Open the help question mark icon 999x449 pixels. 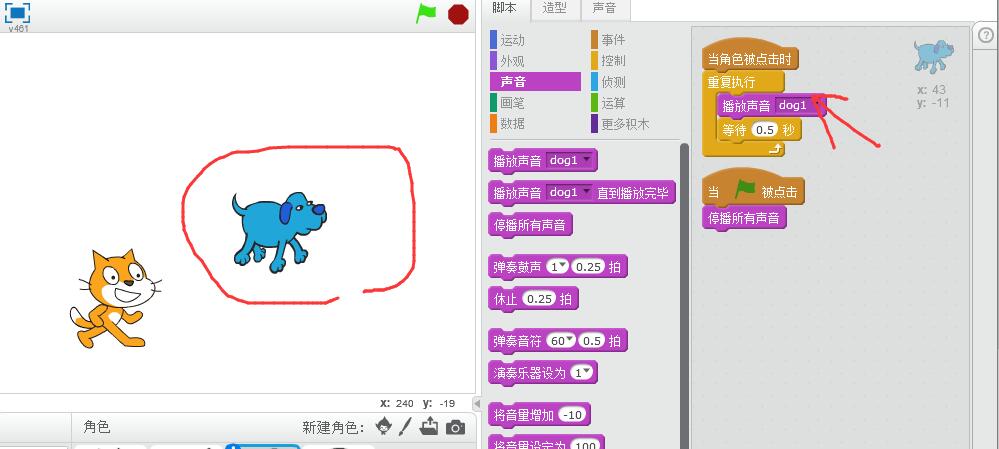click(x=985, y=36)
